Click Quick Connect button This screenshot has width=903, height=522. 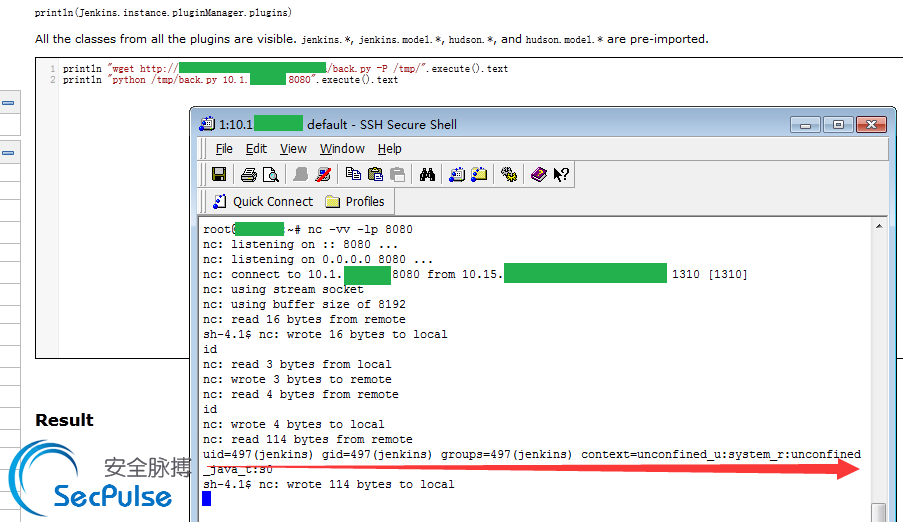pyautogui.click(x=263, y=202)
